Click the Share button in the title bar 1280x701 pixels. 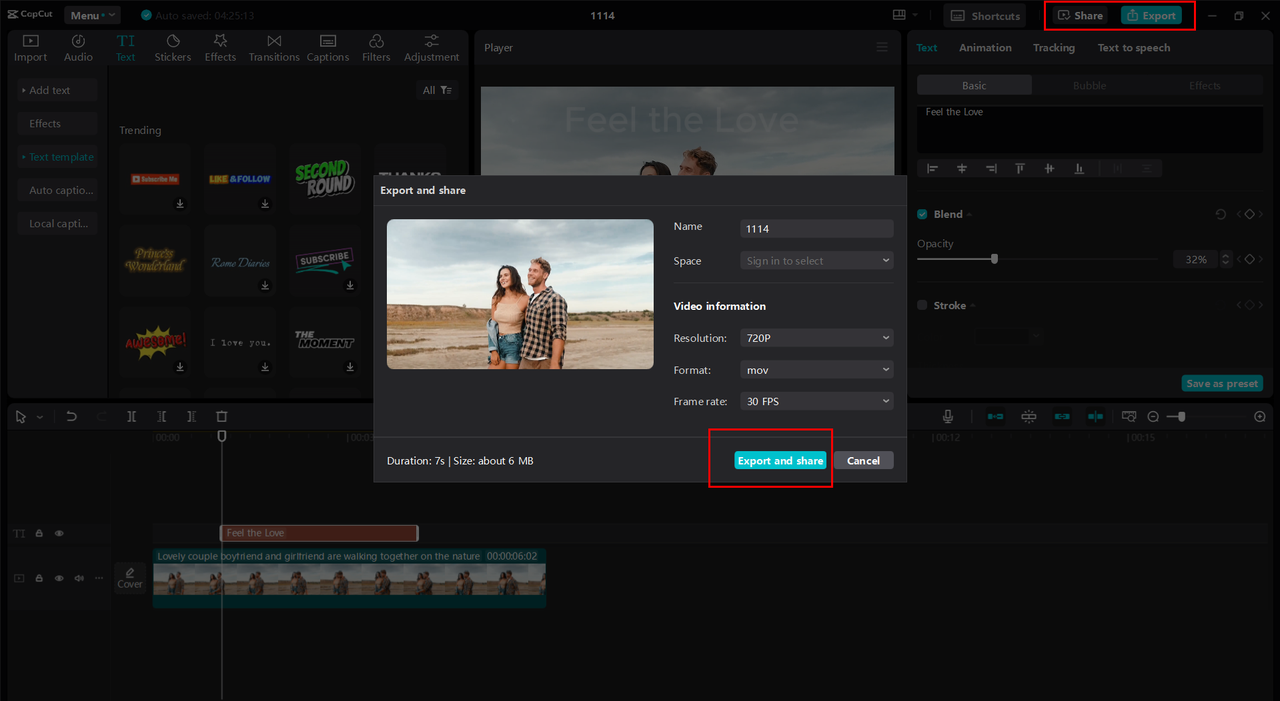1080,16
